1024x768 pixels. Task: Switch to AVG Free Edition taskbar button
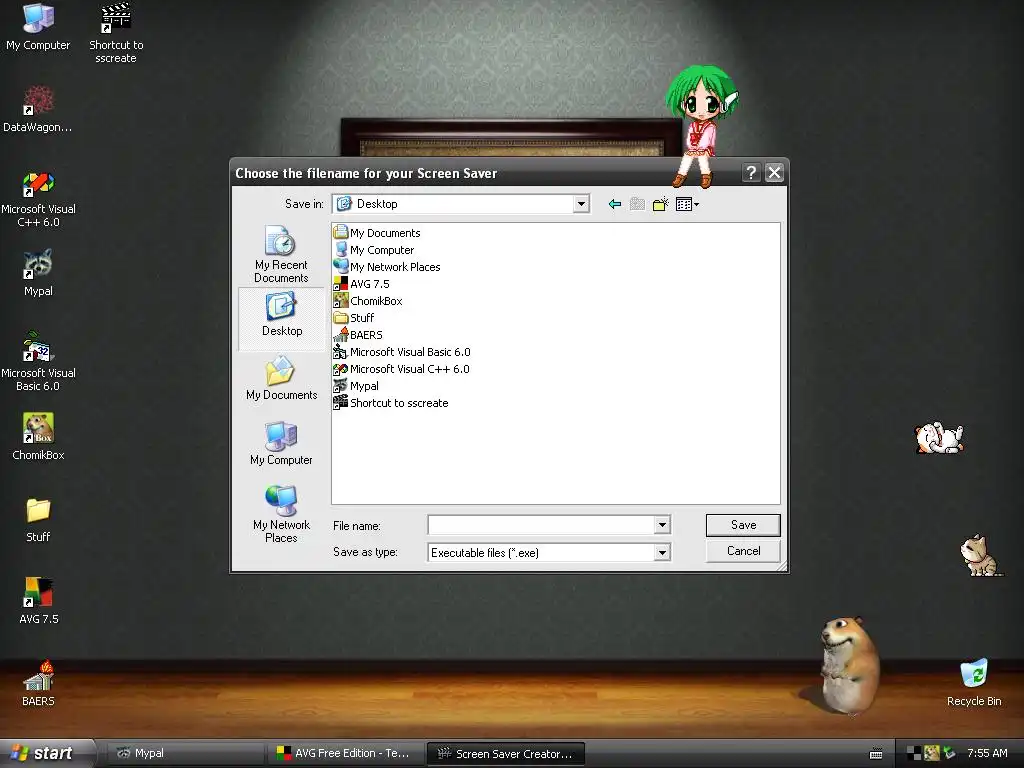[x=346, y=754]
